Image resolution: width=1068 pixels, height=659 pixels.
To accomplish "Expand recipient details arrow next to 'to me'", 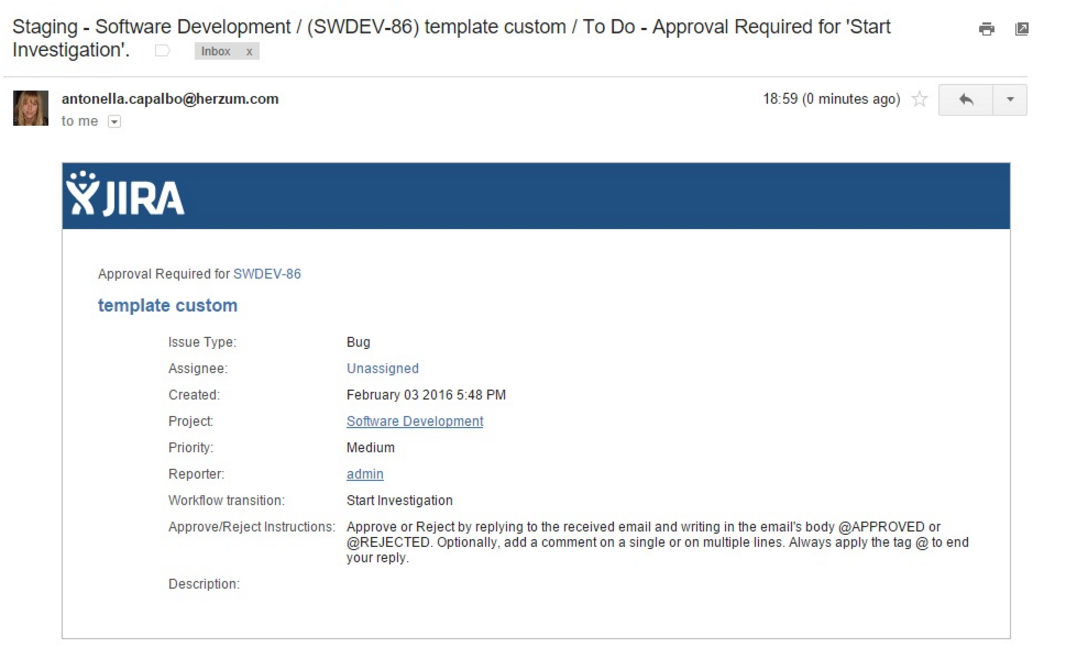I will pos(113,122).
